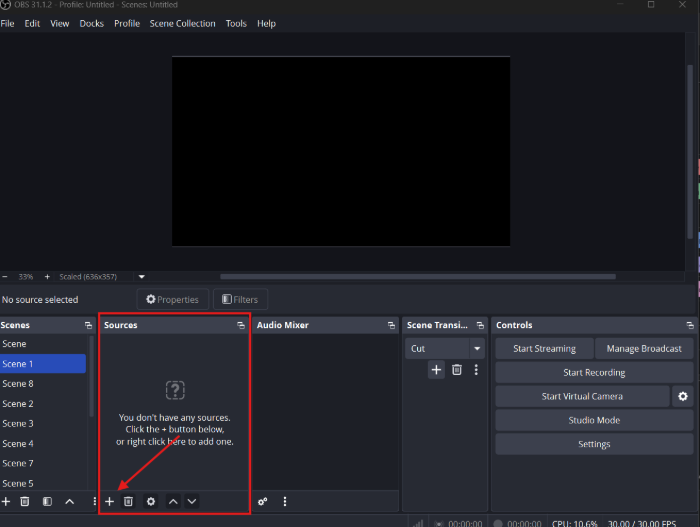
Task: Click the trash icon in Sources panel
Action: pyautogui.click(x=128, y=501)
